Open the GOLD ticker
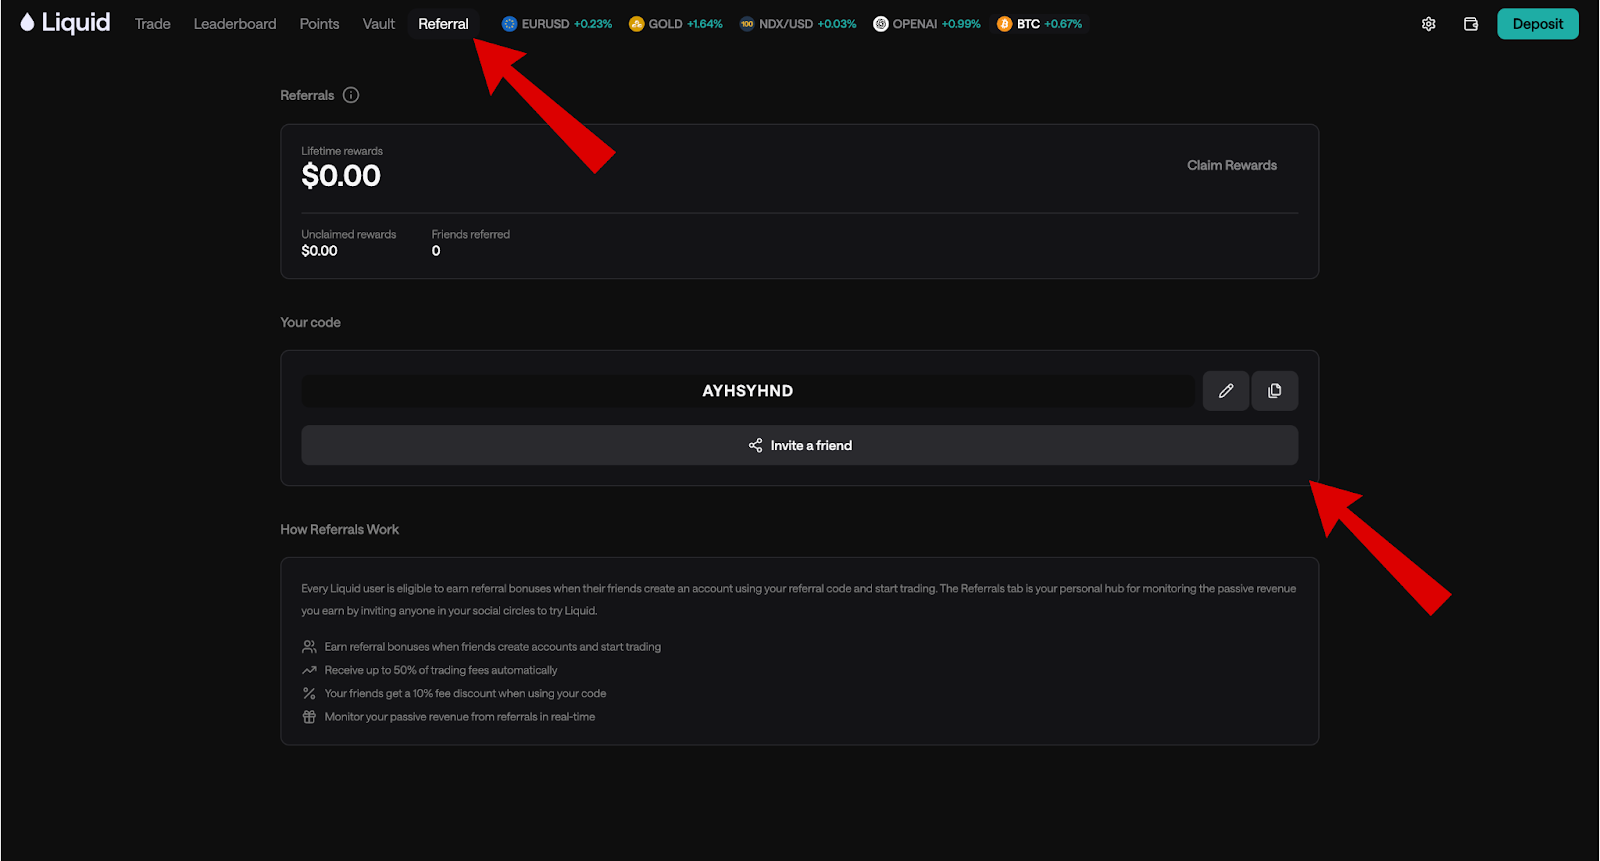Image resolution: width=1600 pixels, height=861 pixels. point(676,24)
